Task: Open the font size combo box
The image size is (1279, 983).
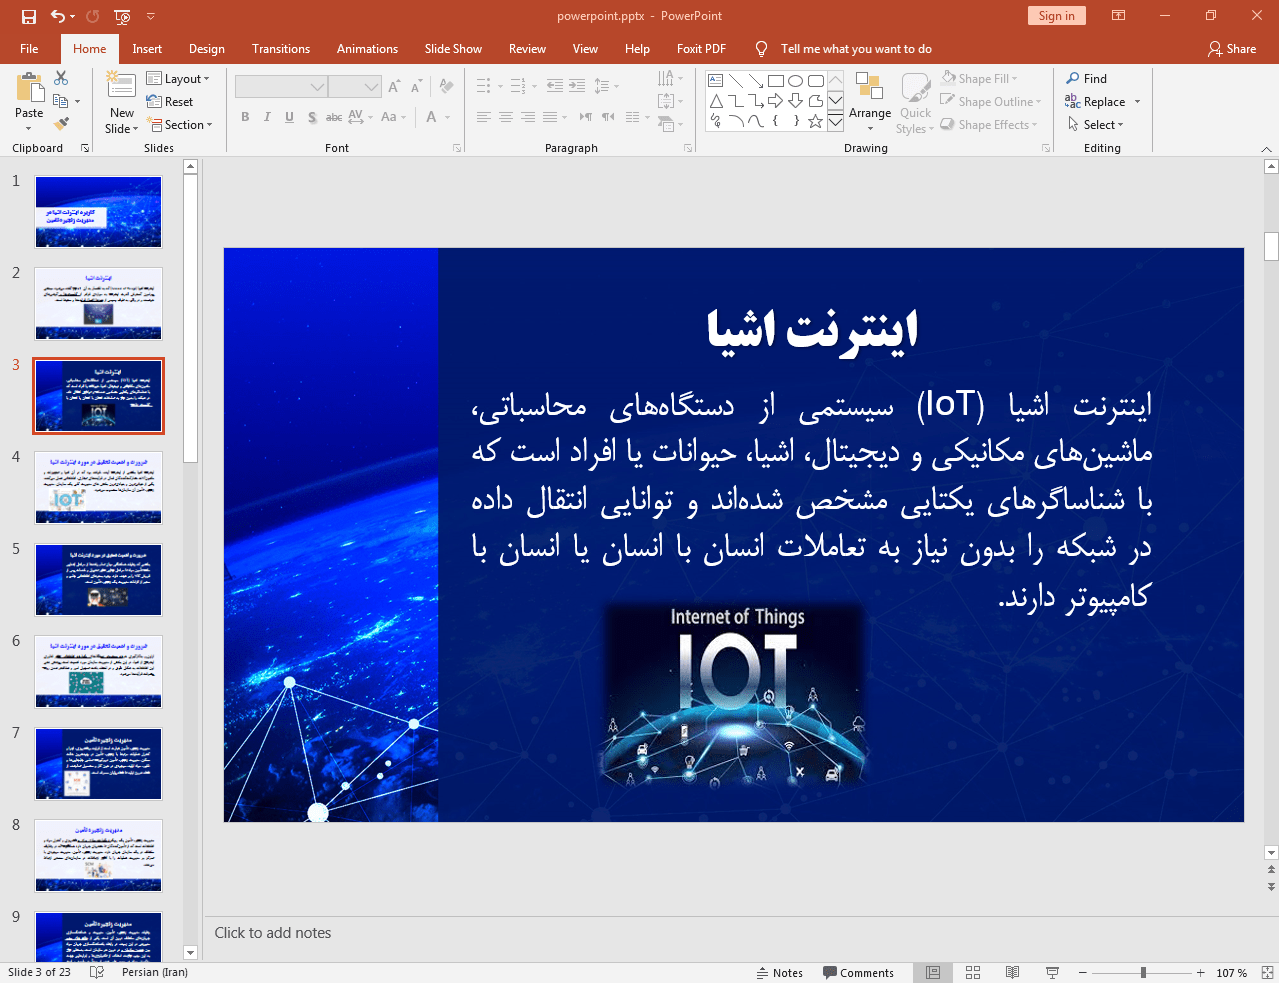Action: coord(355,87)
